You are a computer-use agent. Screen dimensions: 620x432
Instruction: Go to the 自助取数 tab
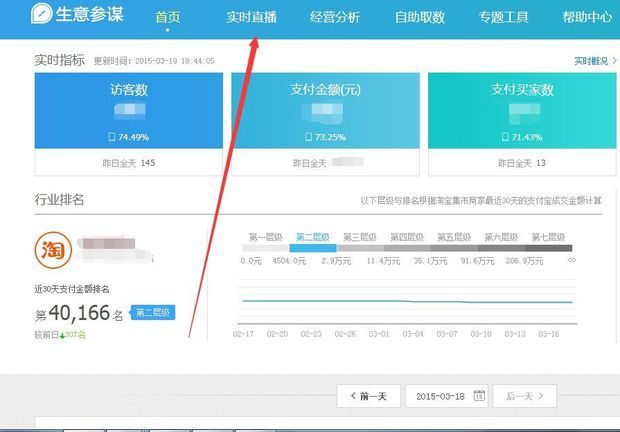[421, 18]
